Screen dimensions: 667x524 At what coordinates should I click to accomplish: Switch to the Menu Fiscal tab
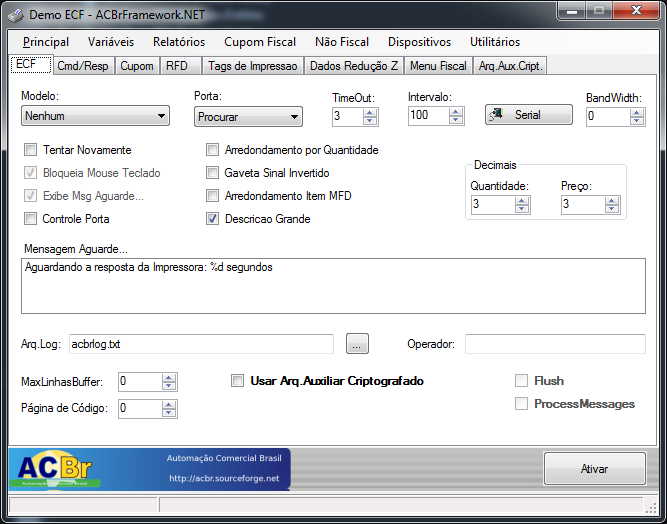(x=438, y=66)
